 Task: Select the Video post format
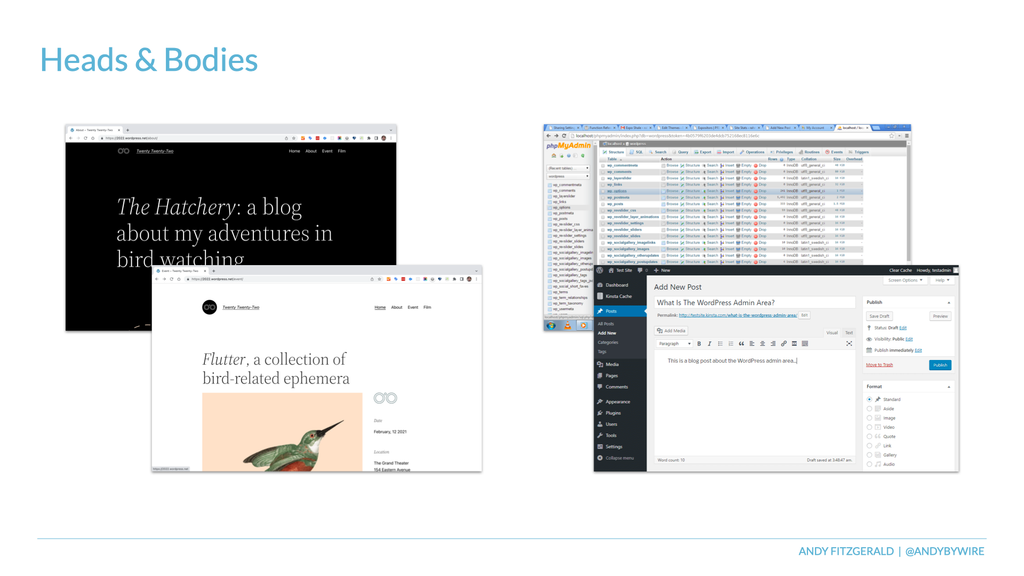(x=869, y=427)
